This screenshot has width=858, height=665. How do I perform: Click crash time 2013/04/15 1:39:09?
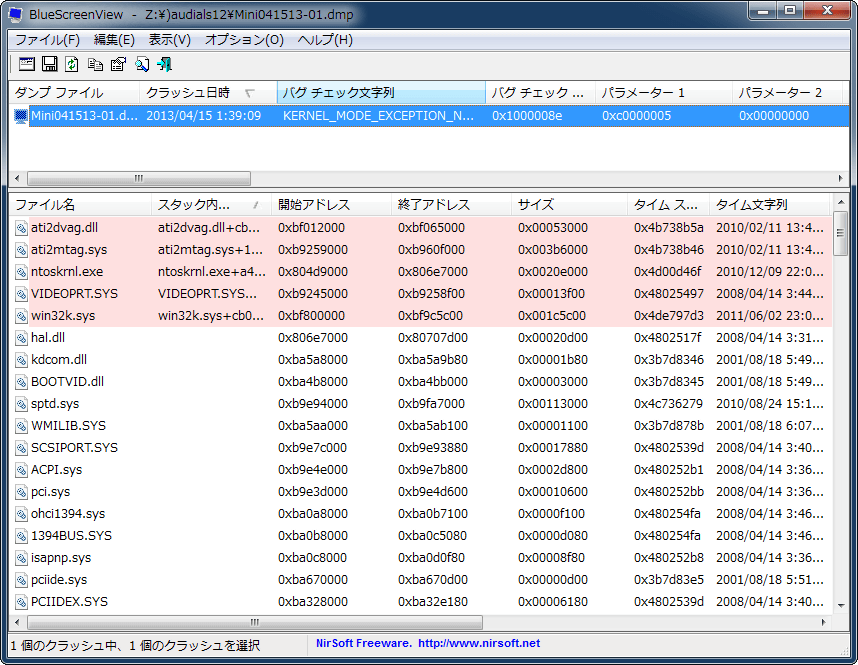click(x=204, y=116)
